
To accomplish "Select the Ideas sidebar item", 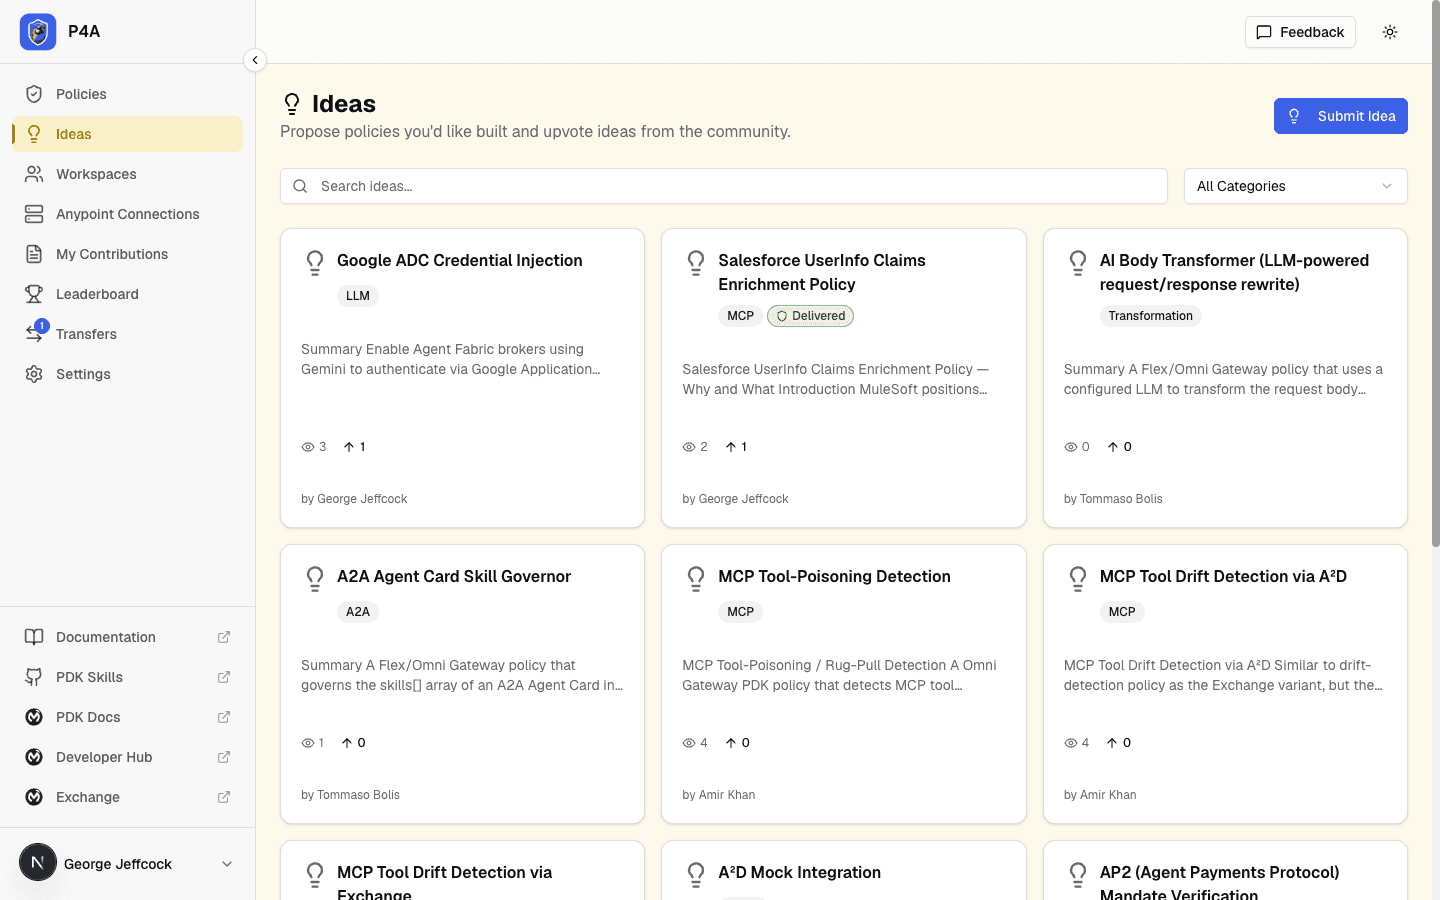I will pyautogui.click(x=128, y=134).
